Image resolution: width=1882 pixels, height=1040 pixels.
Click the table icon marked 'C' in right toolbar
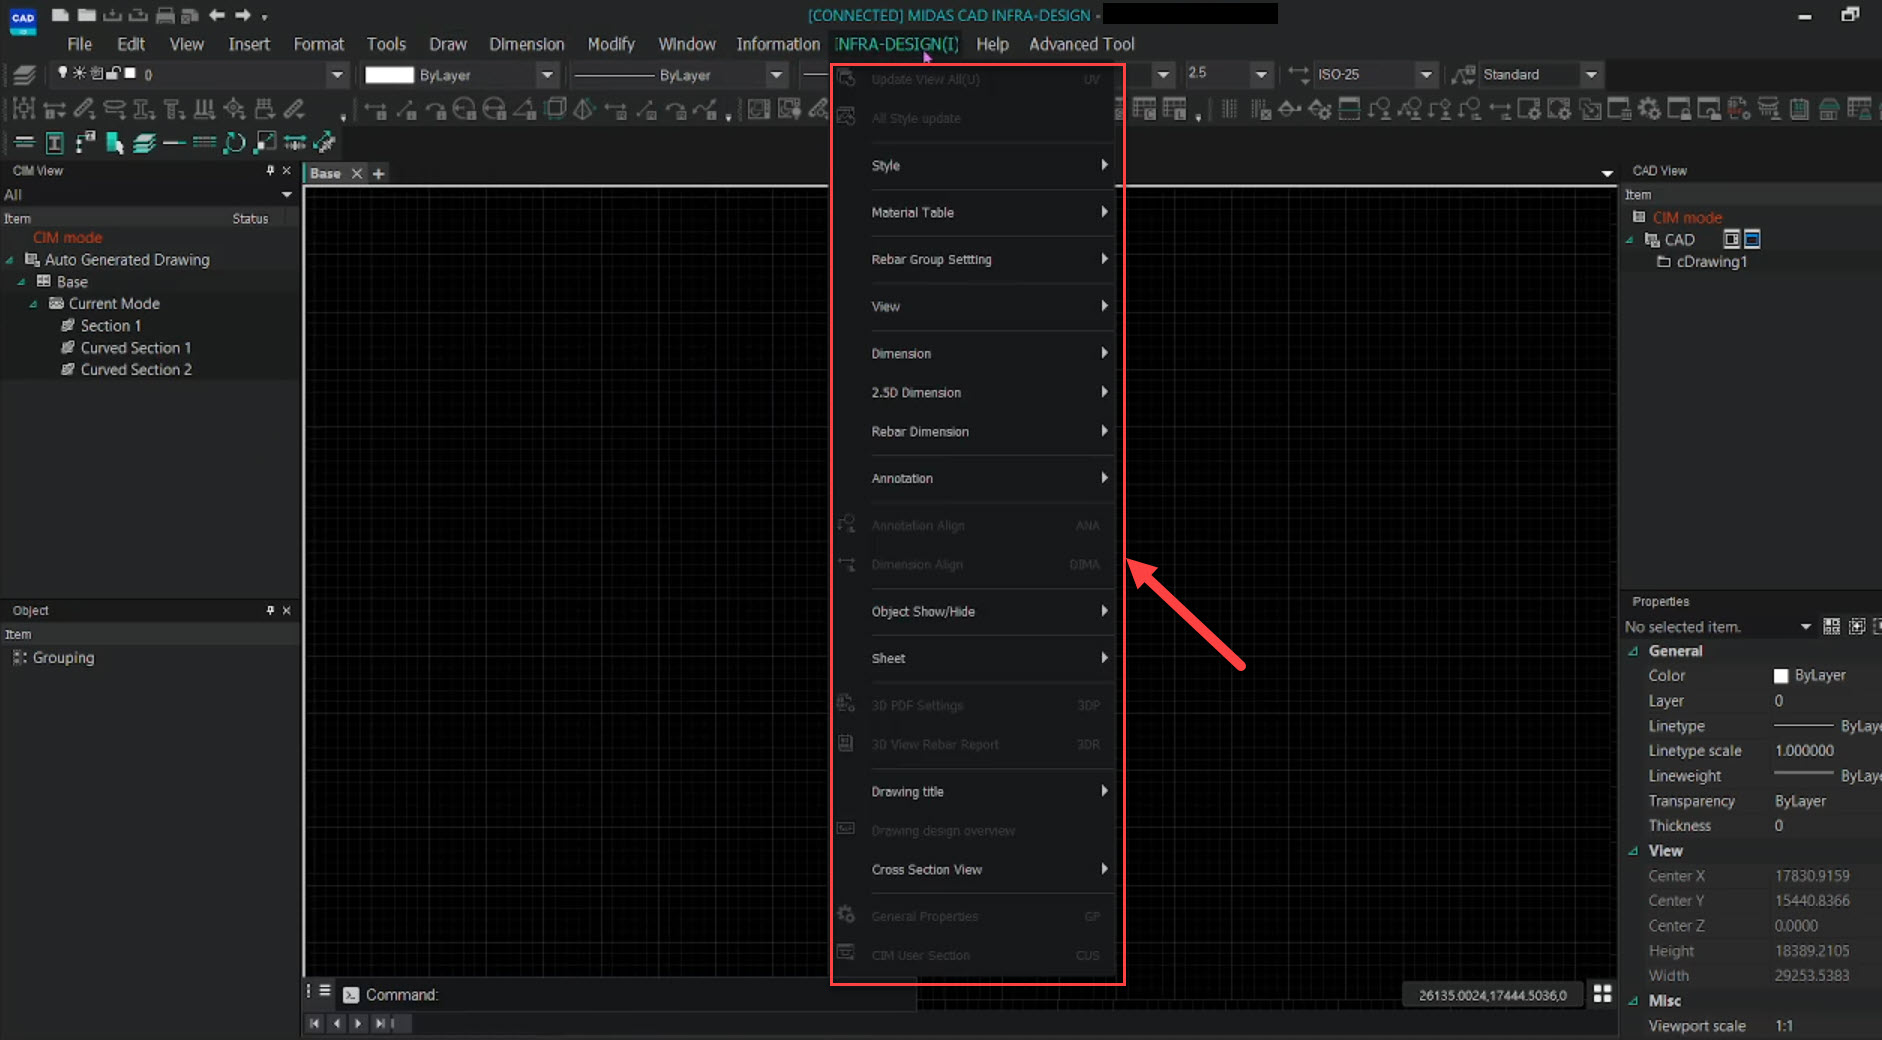pyautogui.click(x=1143, y=109)
